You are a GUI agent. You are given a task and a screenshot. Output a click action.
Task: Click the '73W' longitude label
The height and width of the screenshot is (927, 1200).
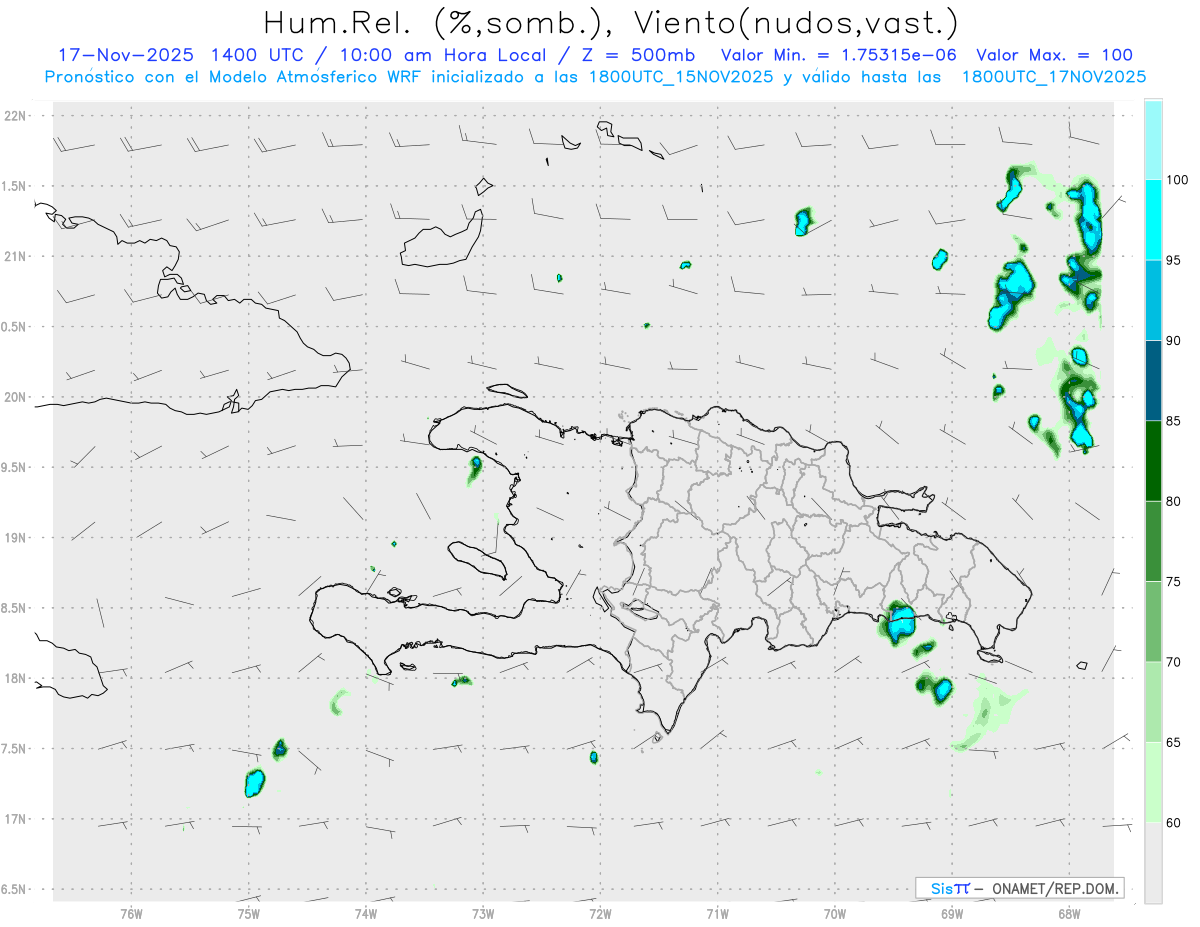click(x=483, y=914)
